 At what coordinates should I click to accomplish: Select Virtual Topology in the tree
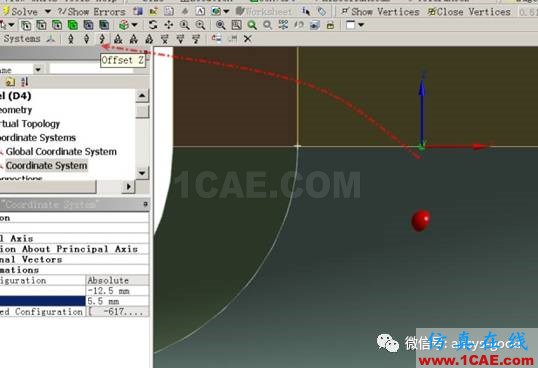[x=30, y=123]
